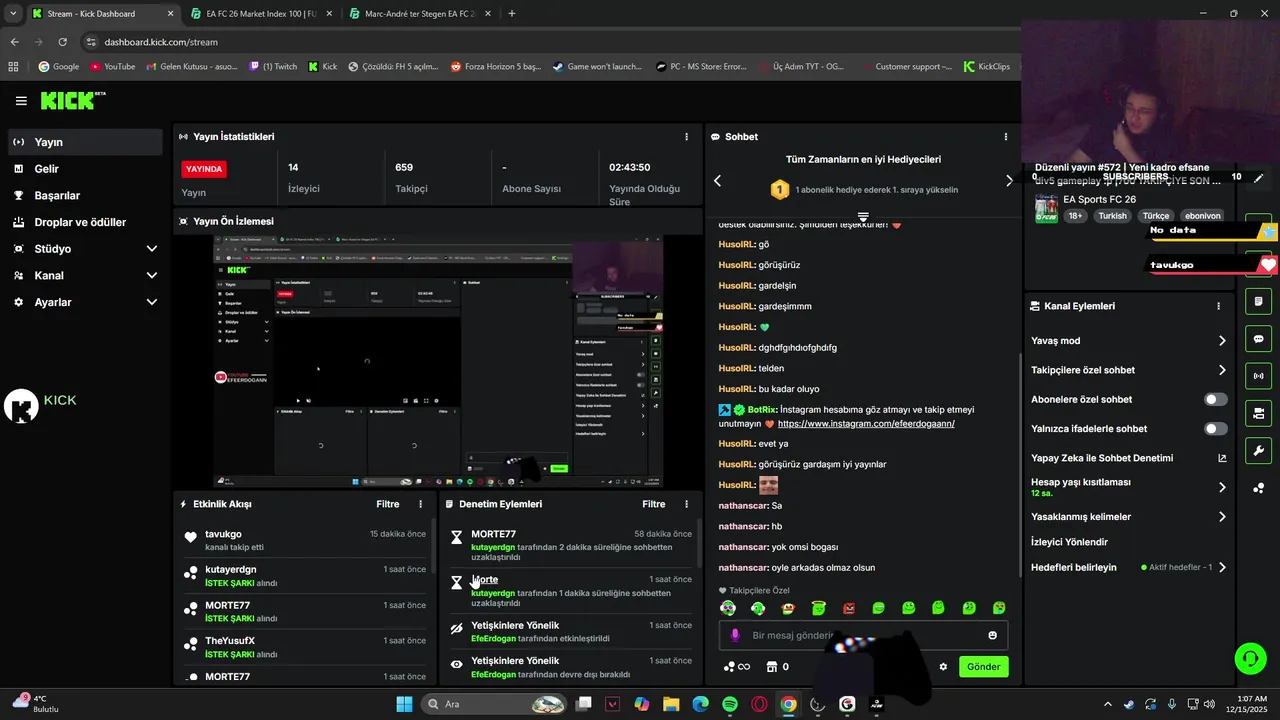Open Yayın İstatistikleri panel options menu
The image size is (1280, 720).
click(686, 137)
